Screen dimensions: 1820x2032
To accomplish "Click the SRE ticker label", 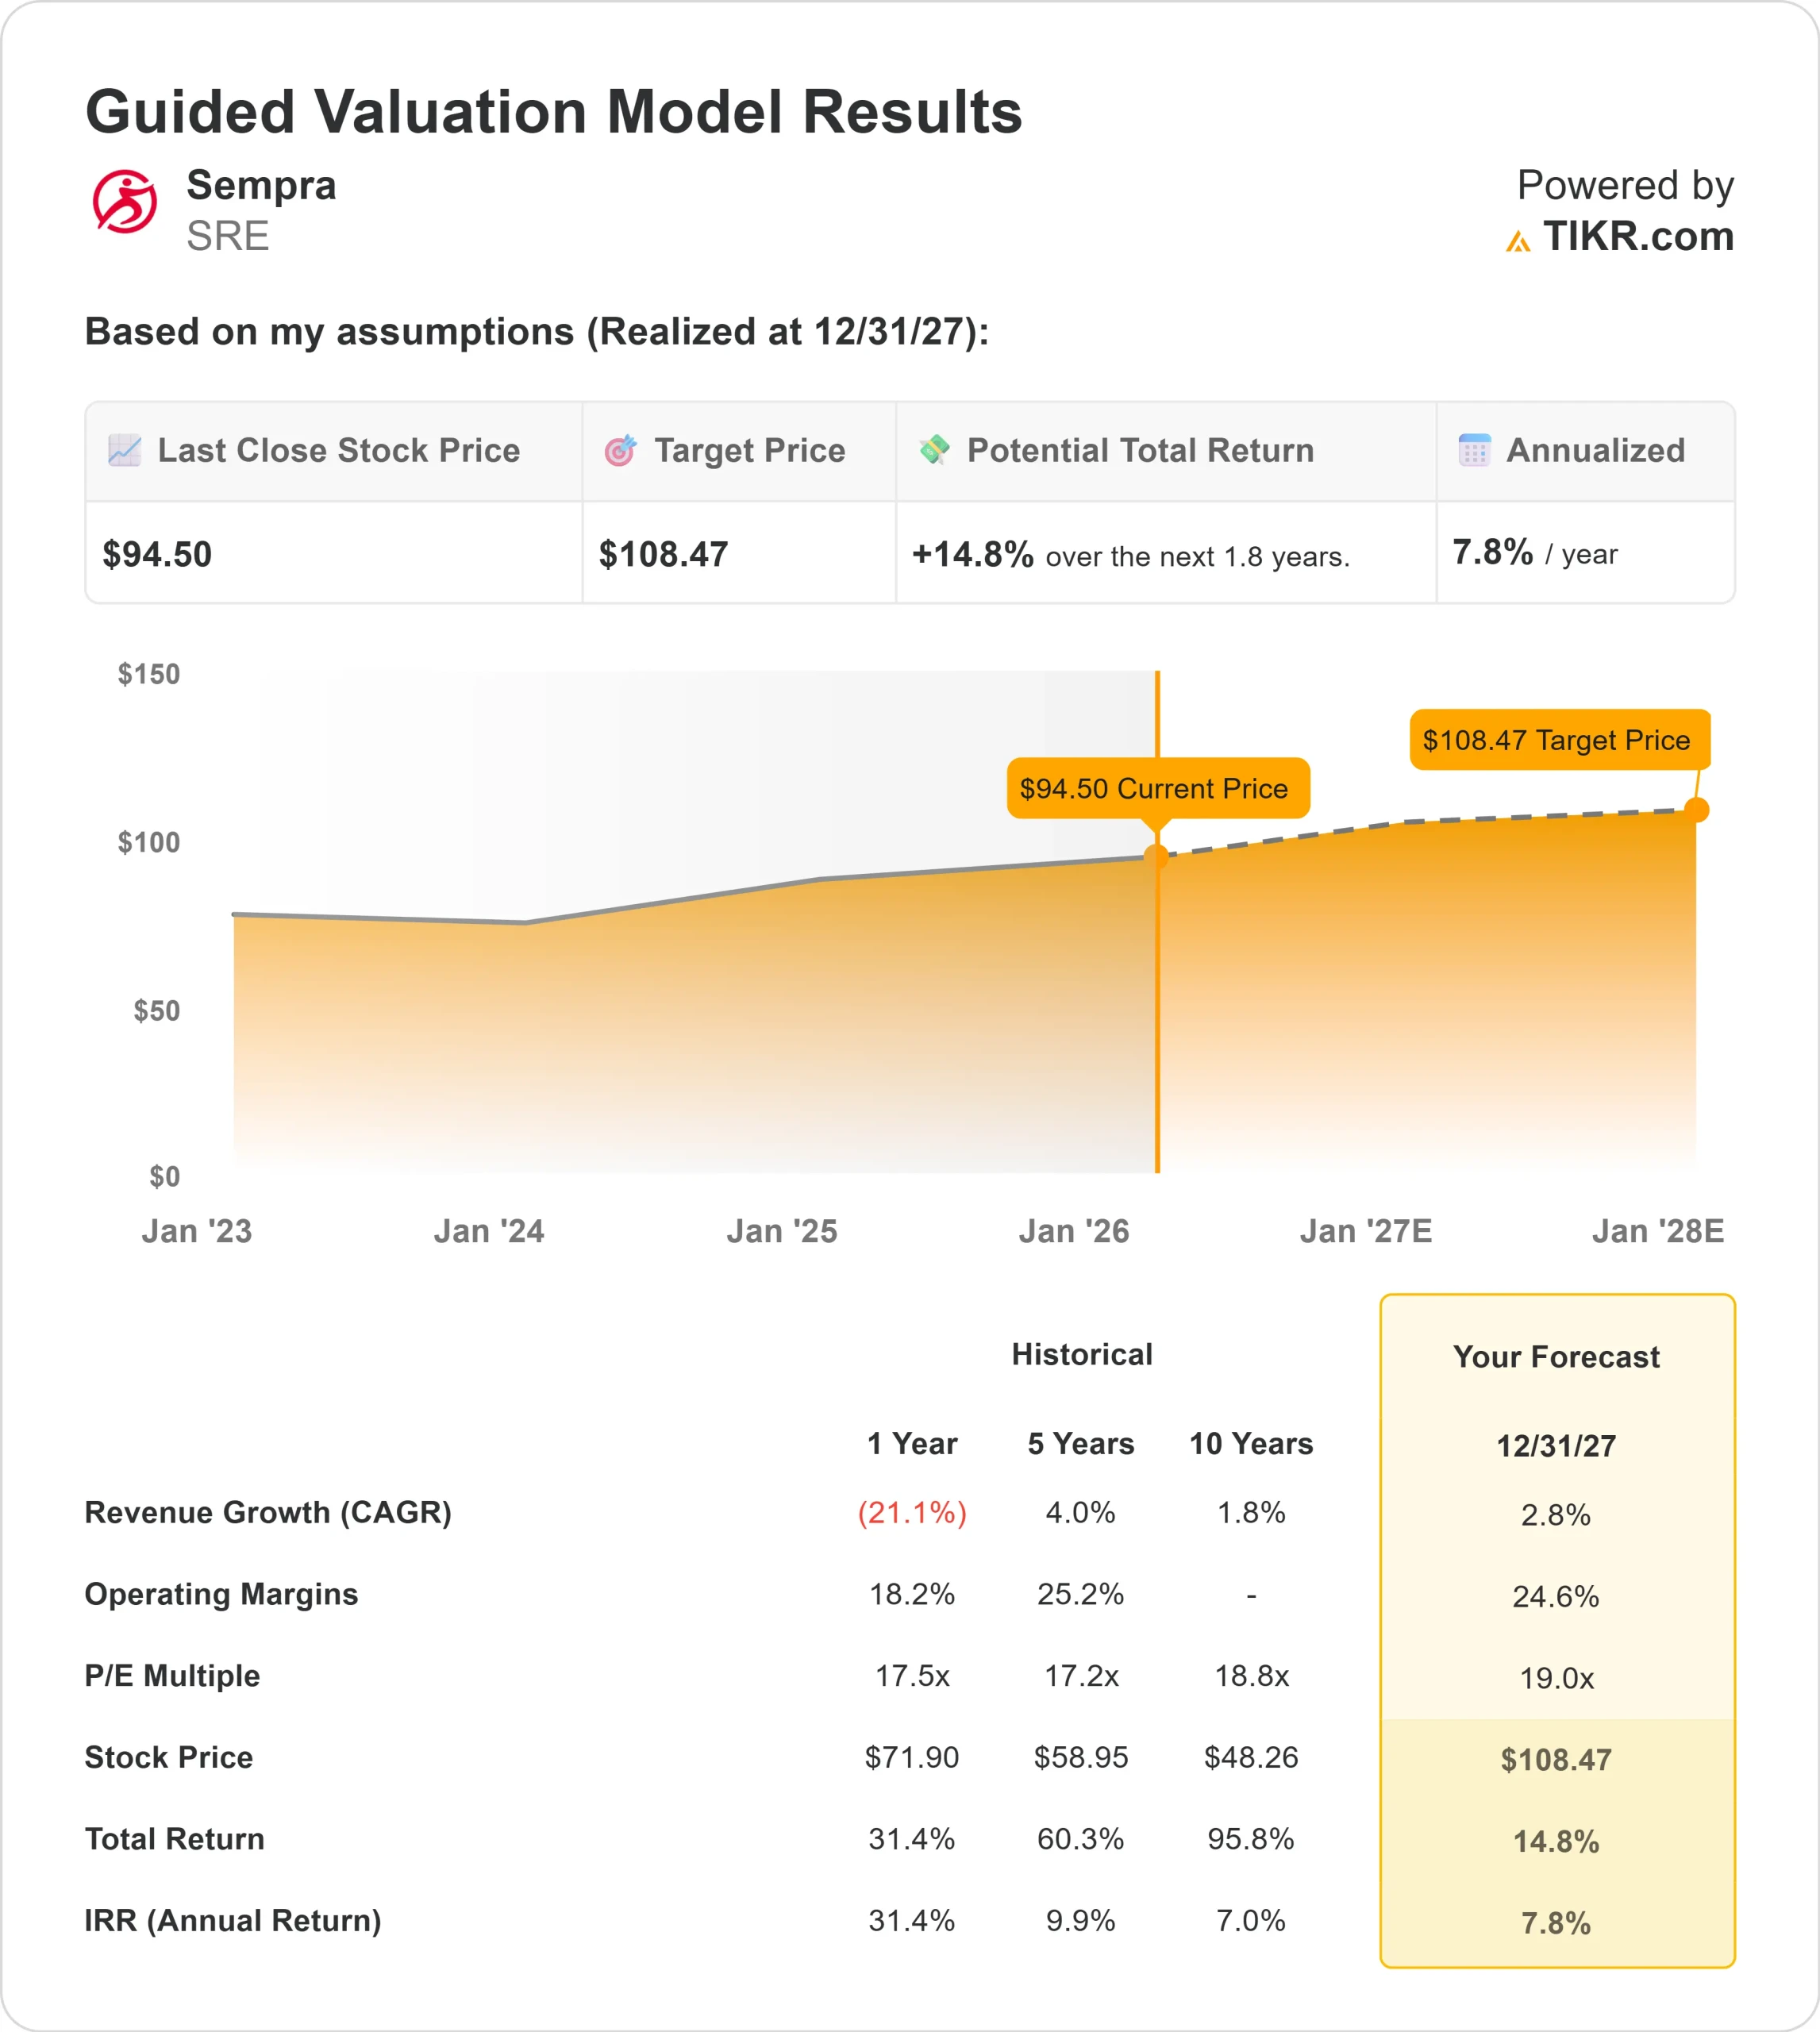I will 229,239.
